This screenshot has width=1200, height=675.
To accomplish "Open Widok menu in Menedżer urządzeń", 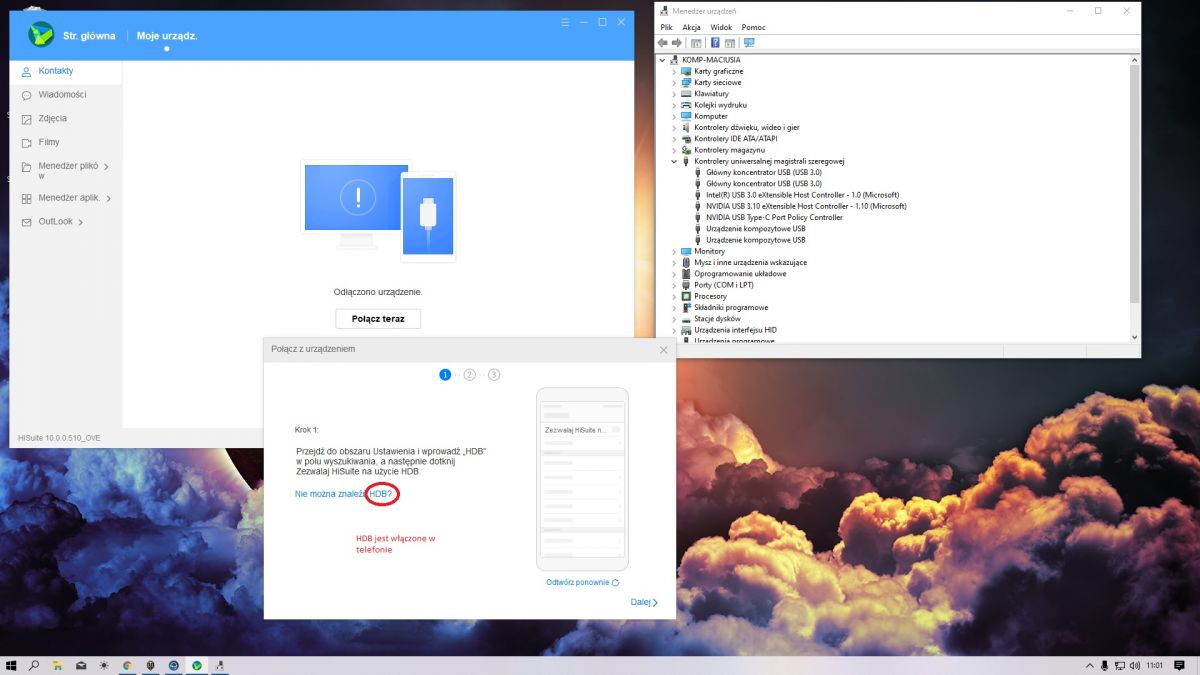I will (x=721, y=27).
